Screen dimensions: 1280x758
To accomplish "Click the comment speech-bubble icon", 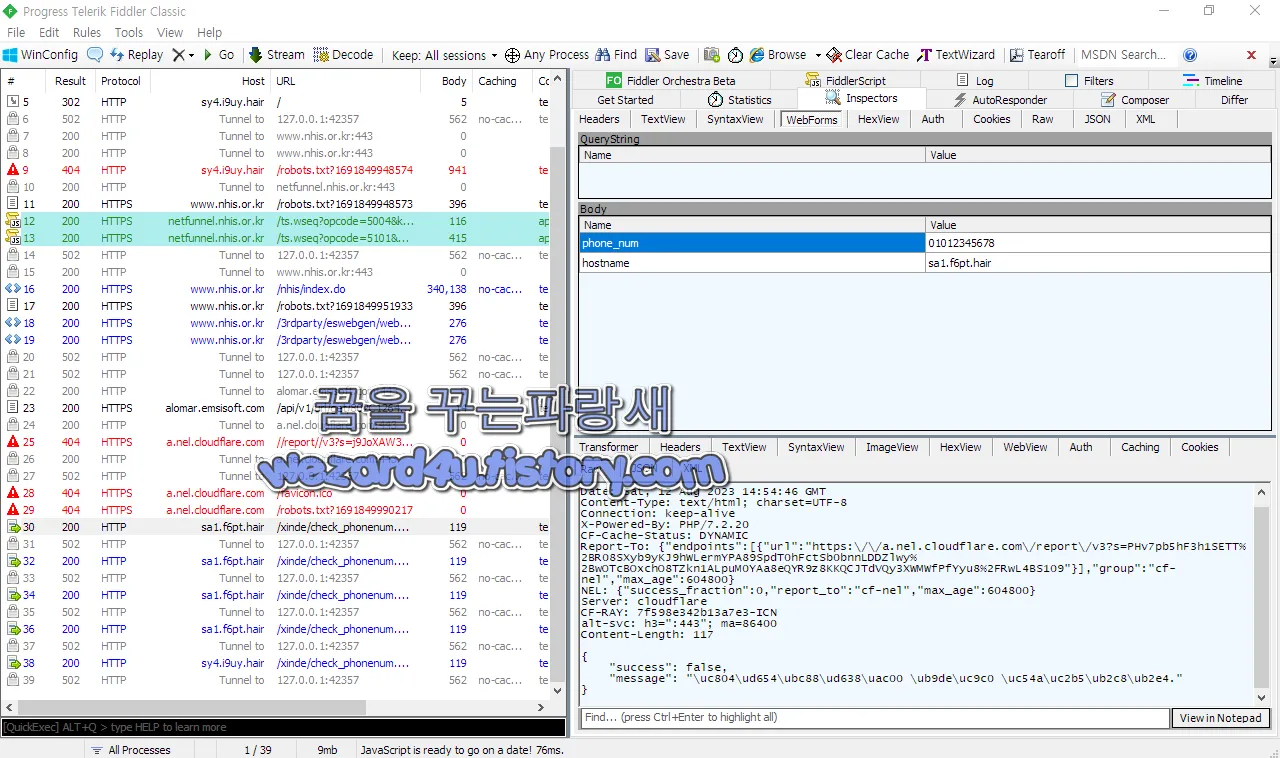I will (95, 55).
